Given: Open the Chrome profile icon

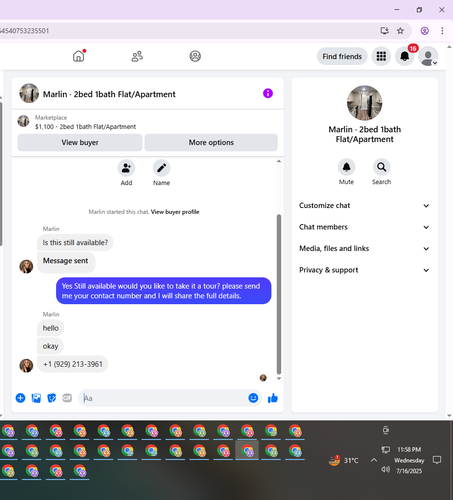Looking at the screenshot, I should pyautogui.click(x=425, y=31).
